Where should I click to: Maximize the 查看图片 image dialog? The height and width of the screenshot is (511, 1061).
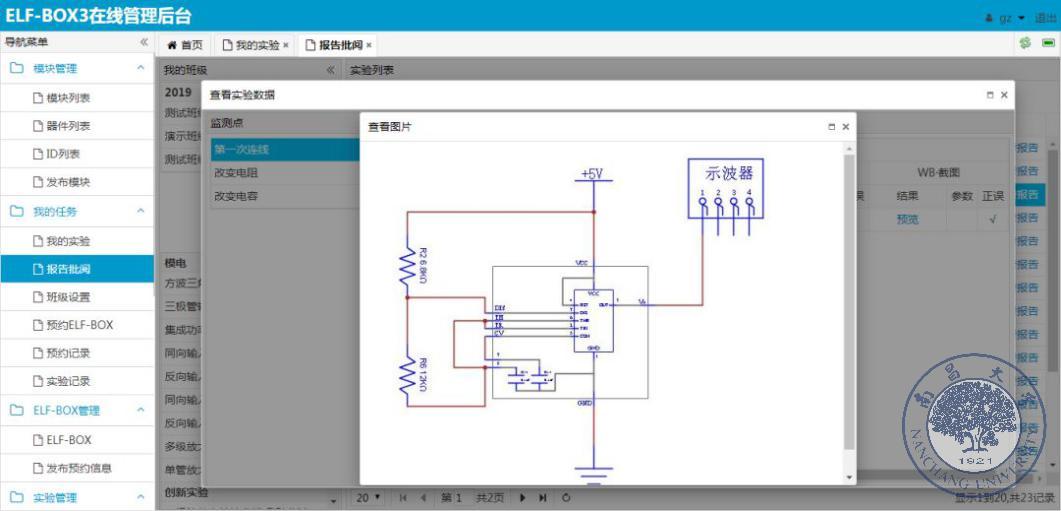(830, 127)
